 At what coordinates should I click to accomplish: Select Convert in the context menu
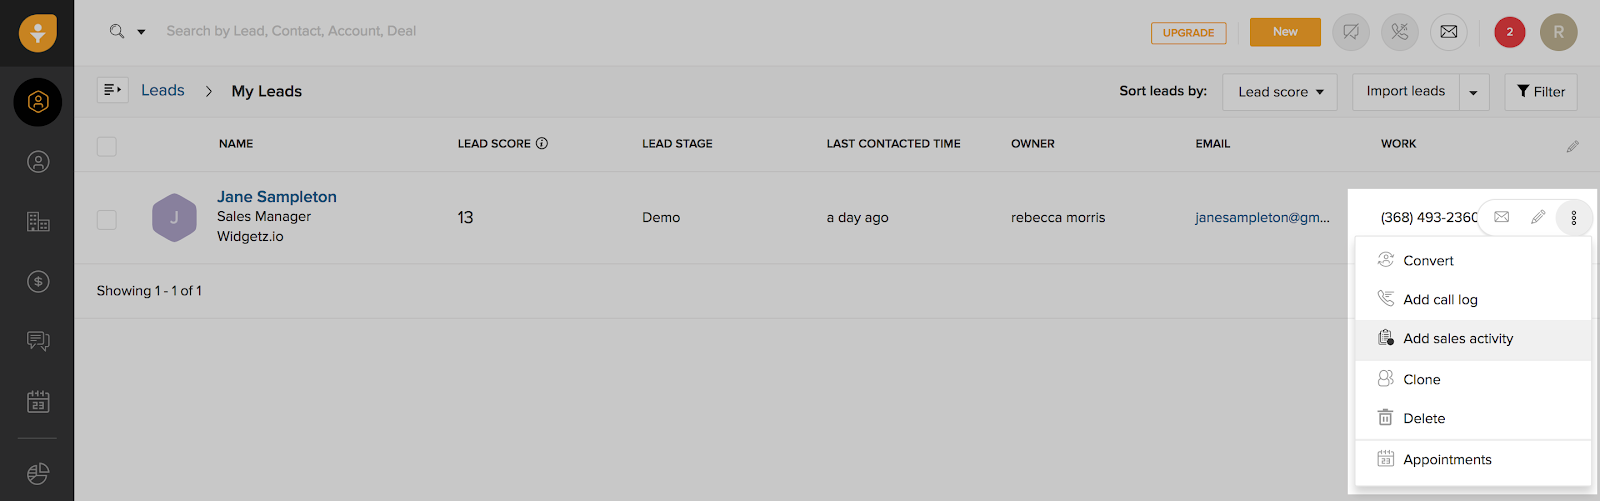[x=1428, y=261]
